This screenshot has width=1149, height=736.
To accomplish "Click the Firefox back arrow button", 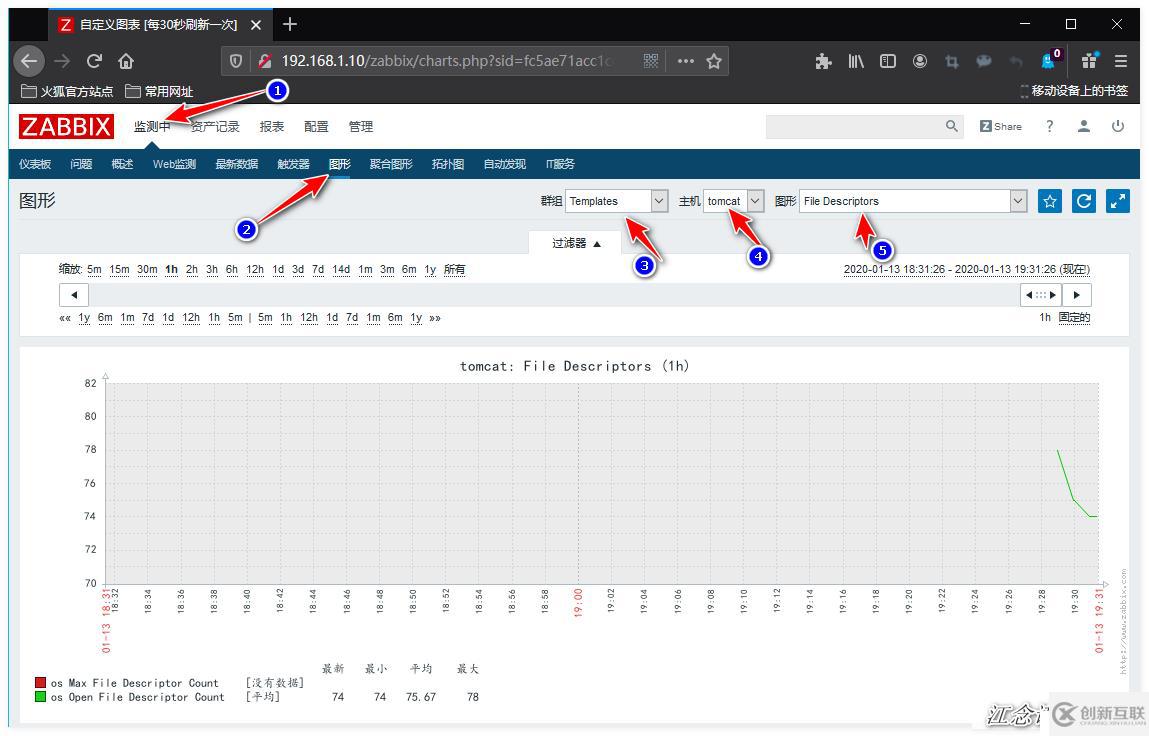I will pos(29,61).
